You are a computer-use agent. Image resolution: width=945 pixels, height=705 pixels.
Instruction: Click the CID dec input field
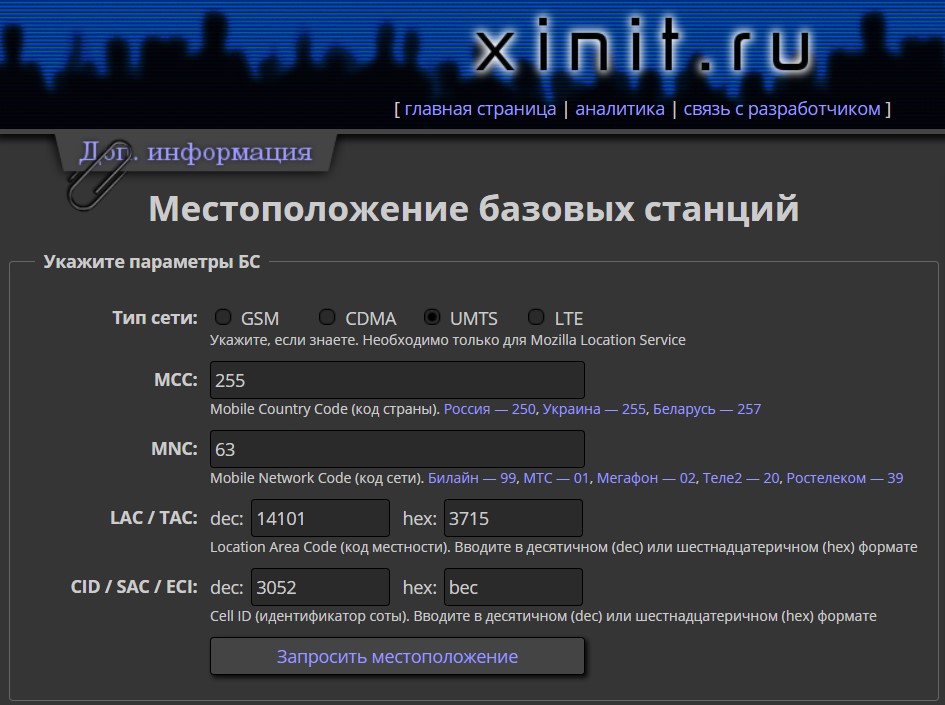coord(320,587)
